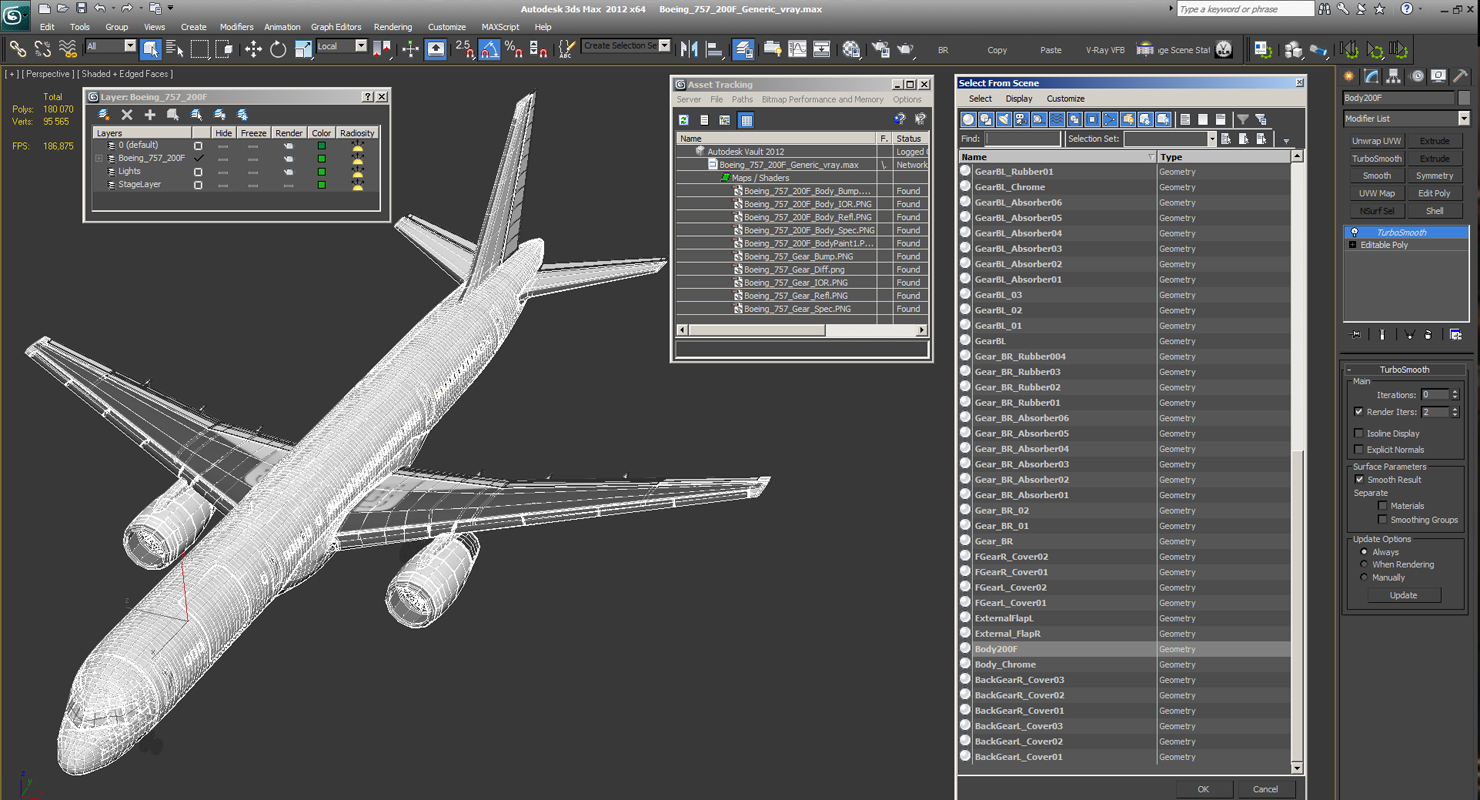Enable Isoline Display checkbox

(1359, 434)
